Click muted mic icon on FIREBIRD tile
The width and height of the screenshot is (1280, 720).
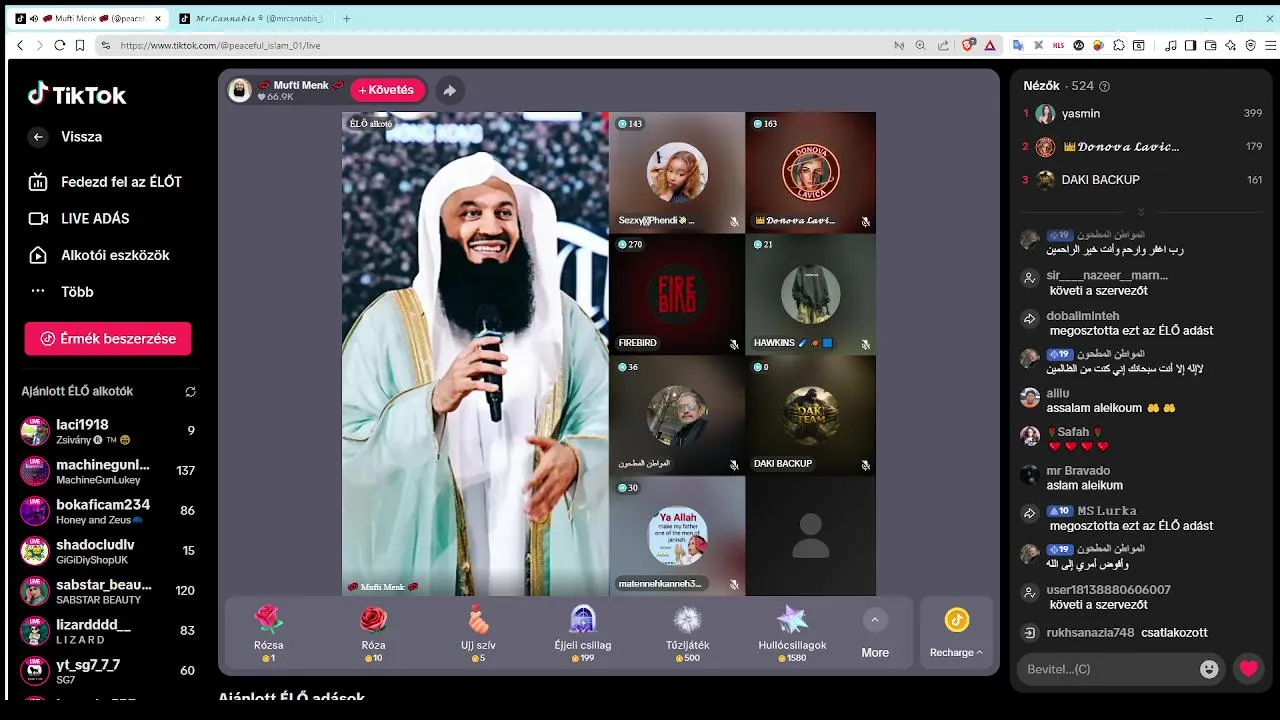[x=734, y=344]
